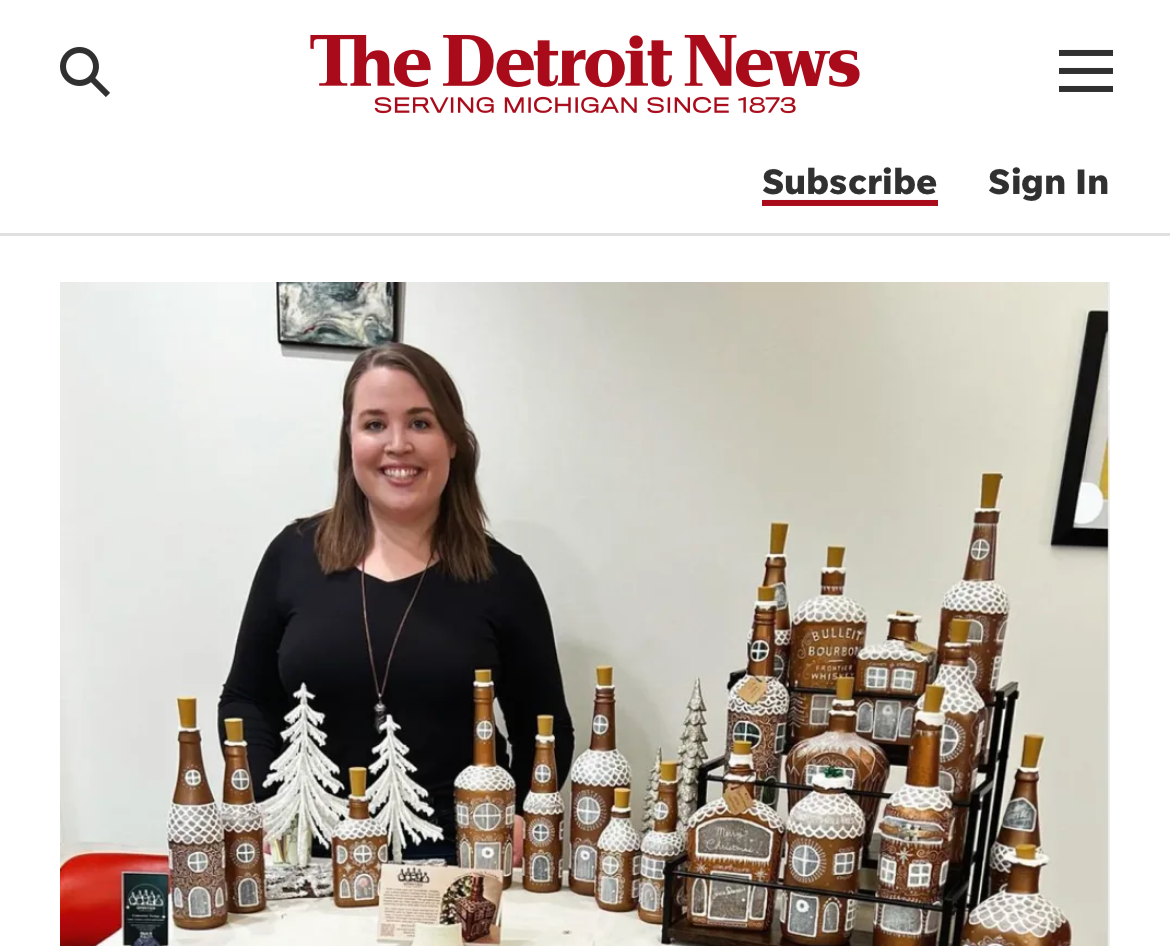1170x946 pixels.
Task: Click the black framed art at the photo's right edge
Action: (x=1081, y=429)
